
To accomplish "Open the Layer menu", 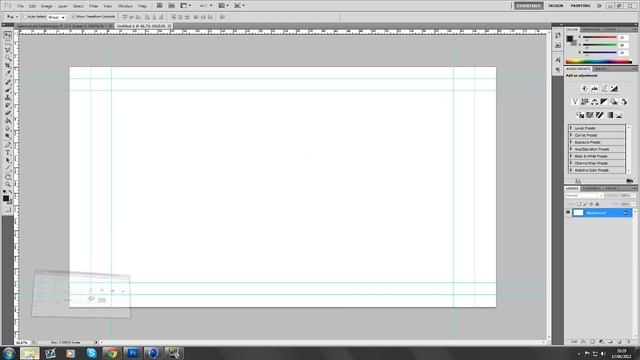I will pyautogui.click(x=62, y=6).
